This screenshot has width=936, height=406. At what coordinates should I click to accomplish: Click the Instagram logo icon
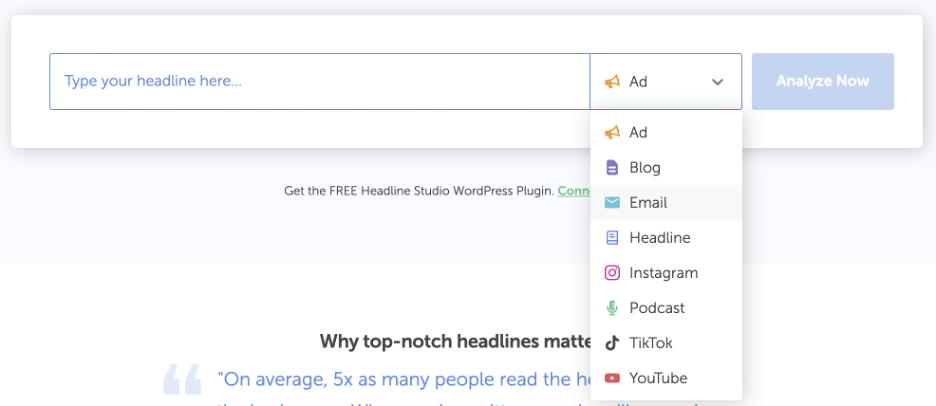click(612, 273)
